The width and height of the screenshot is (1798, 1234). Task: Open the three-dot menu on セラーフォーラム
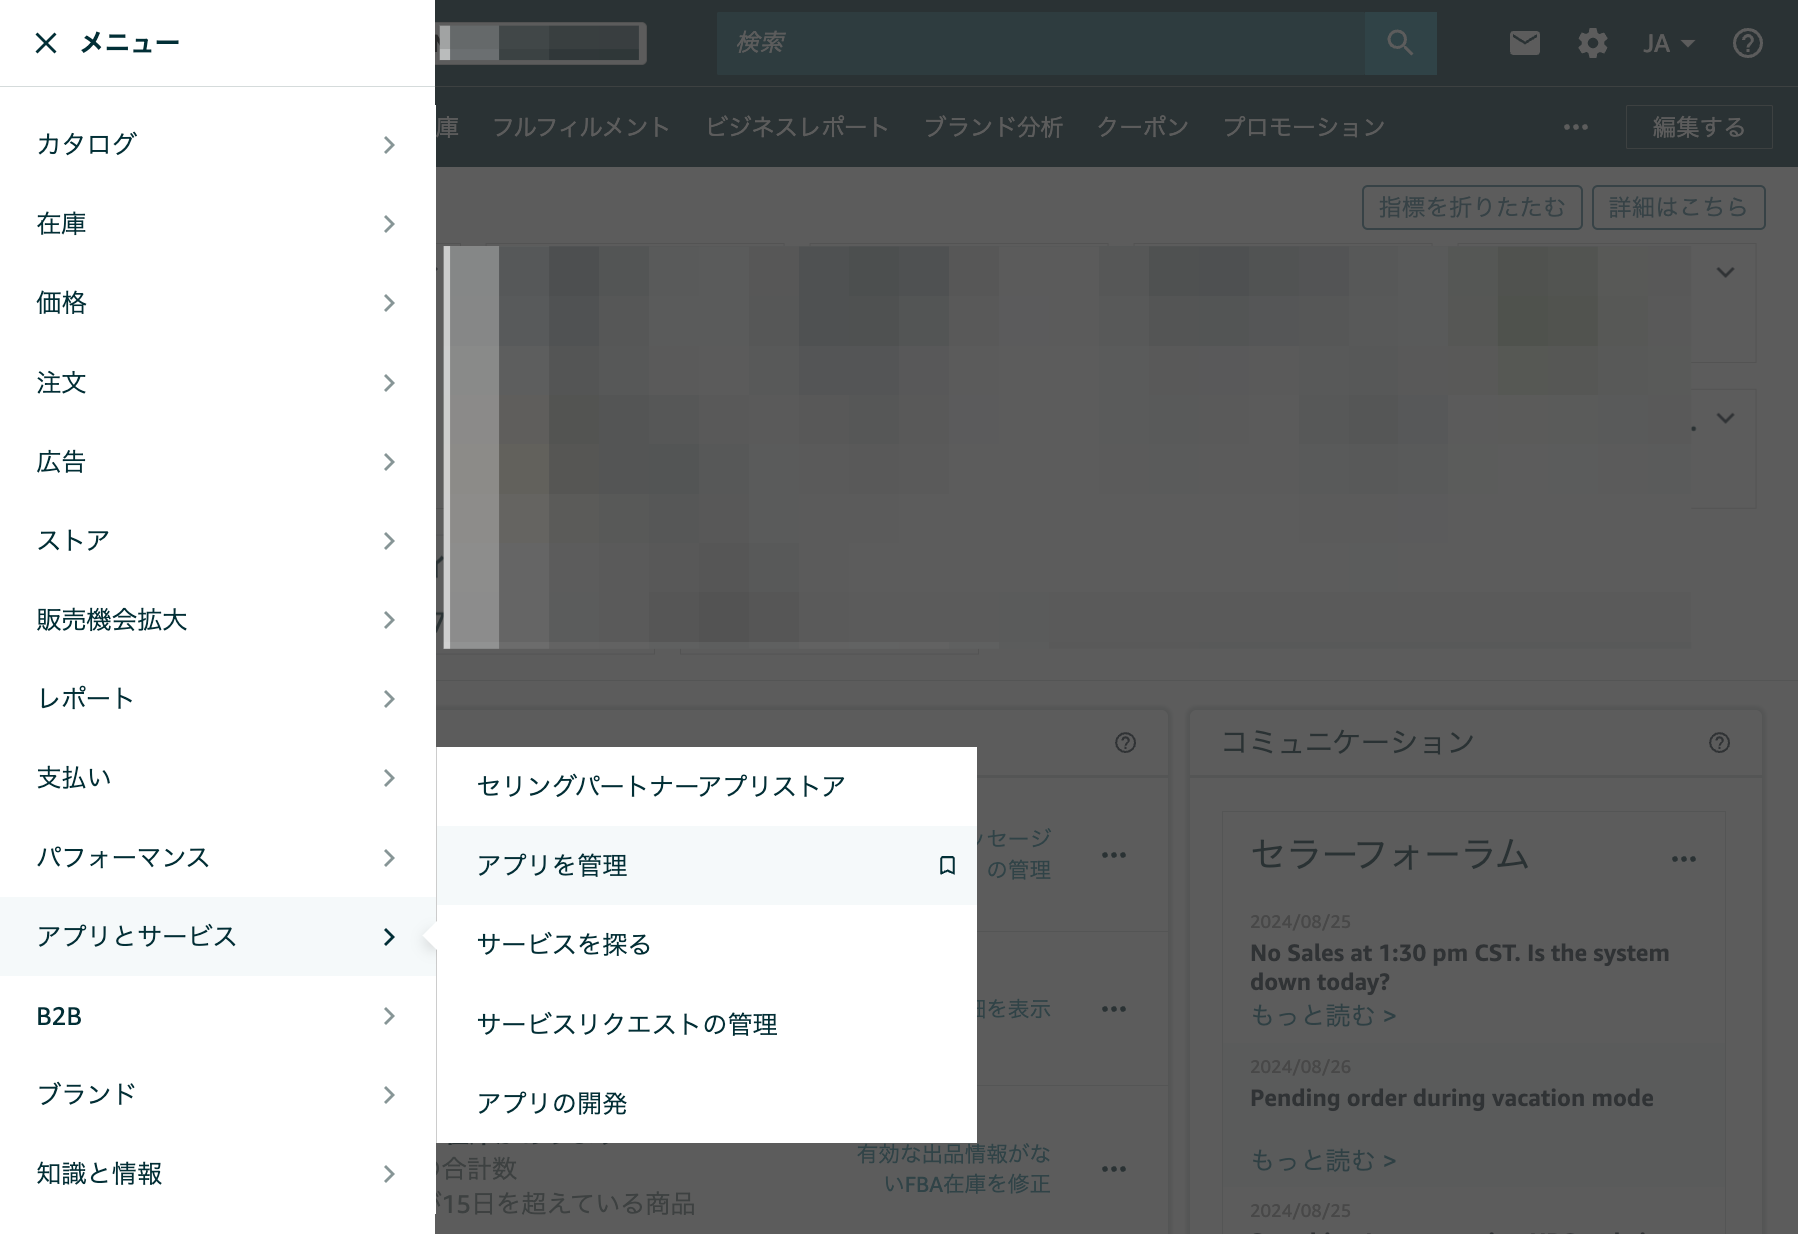click(x=1683, y=859)
